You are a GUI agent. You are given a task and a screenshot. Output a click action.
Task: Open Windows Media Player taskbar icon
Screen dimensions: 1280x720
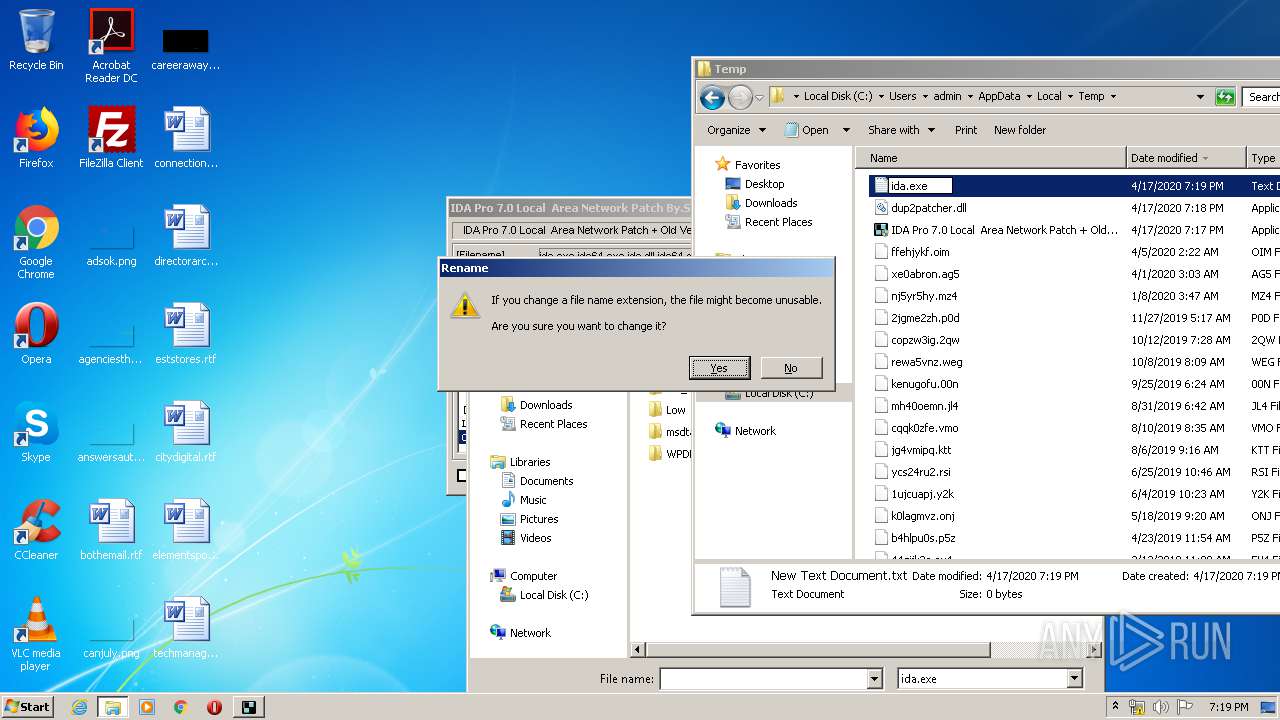pos(147,707)
